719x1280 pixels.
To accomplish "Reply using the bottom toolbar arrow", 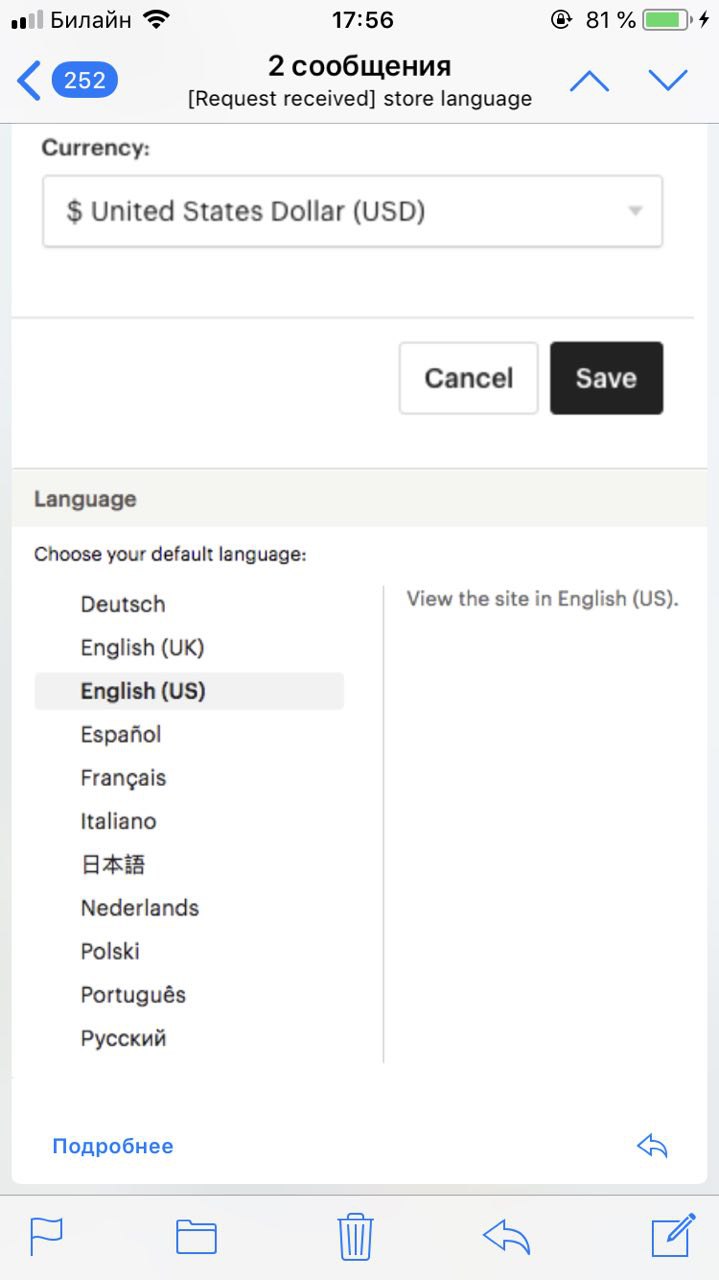I will click(x=506, y=1237).
